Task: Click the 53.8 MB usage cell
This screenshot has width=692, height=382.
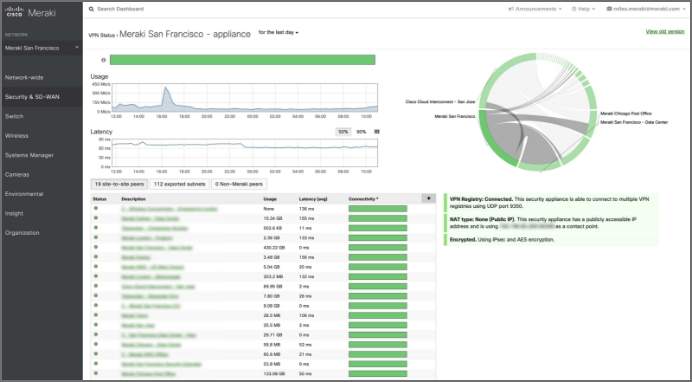Action: [271, 364]
